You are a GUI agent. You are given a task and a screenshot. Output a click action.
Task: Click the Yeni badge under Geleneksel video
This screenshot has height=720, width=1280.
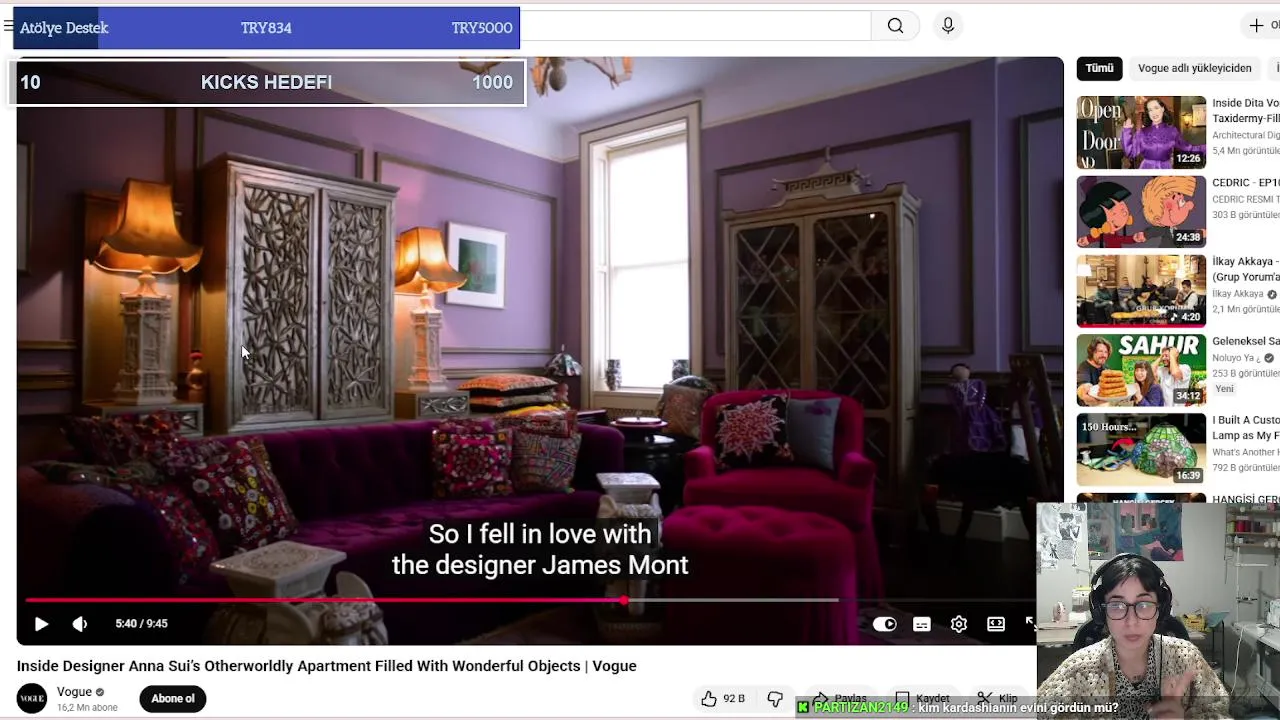pos(1225,389)
